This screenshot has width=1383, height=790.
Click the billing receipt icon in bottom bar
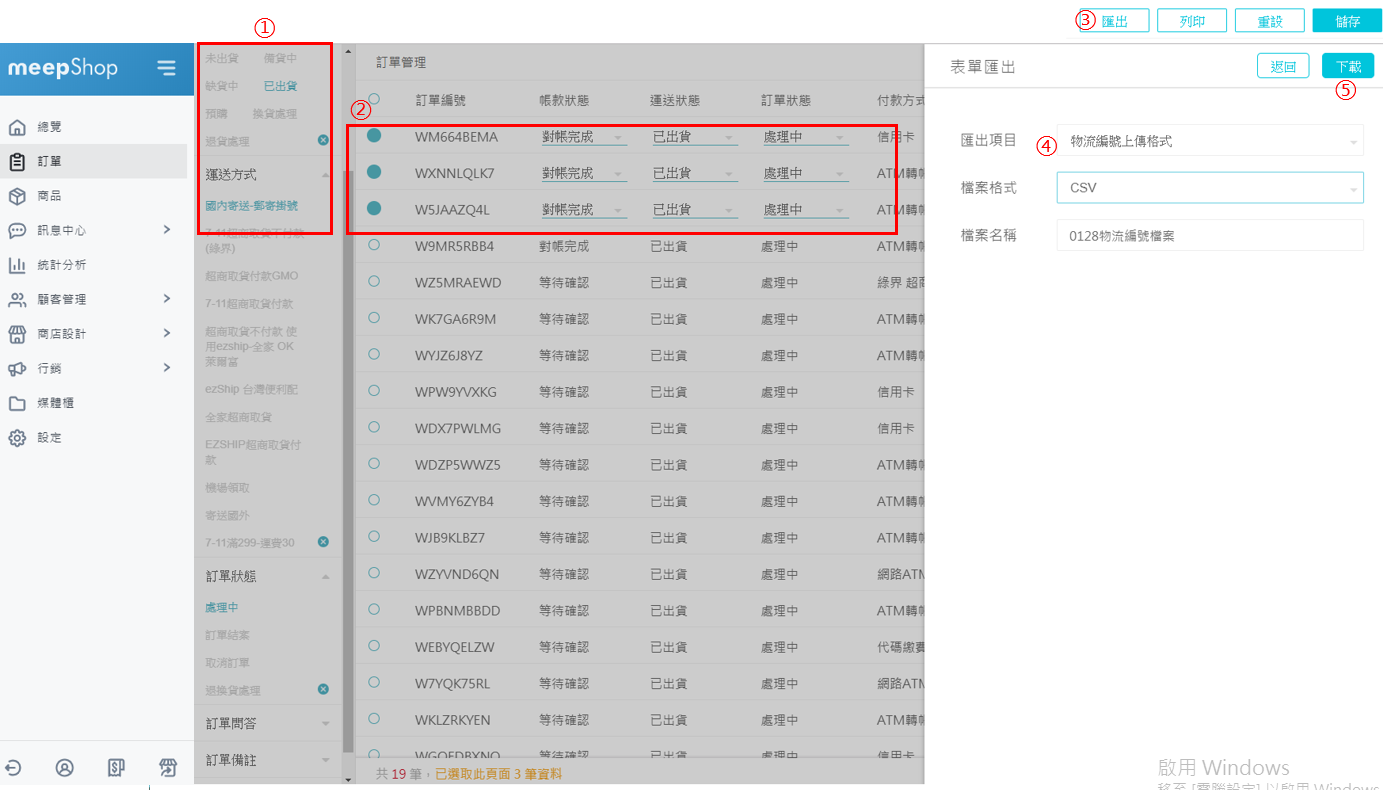click(116, 767)
